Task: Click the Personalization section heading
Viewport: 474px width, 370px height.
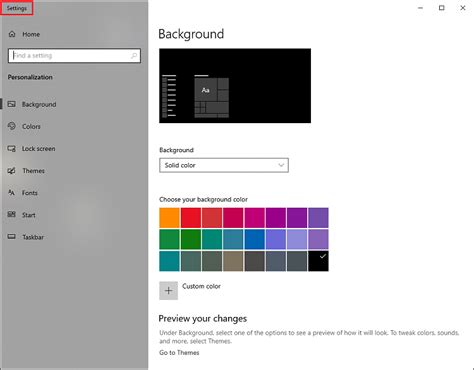Action: [x=30, y=77]
